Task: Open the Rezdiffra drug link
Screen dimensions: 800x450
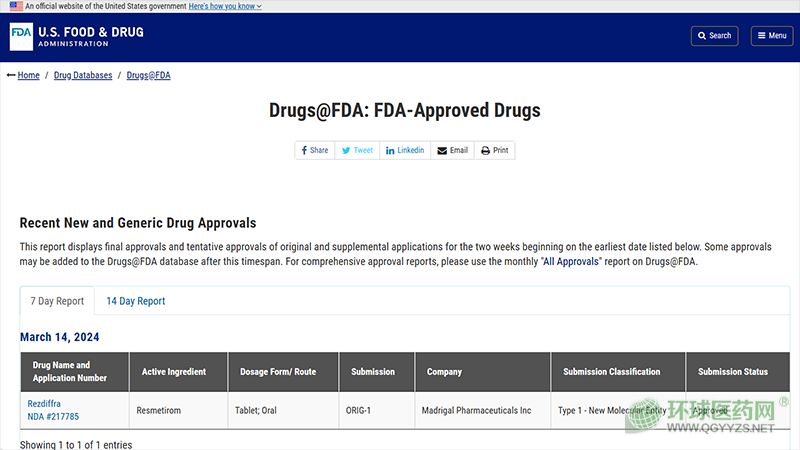Action: pyautogui.click(x=44, y=404)
